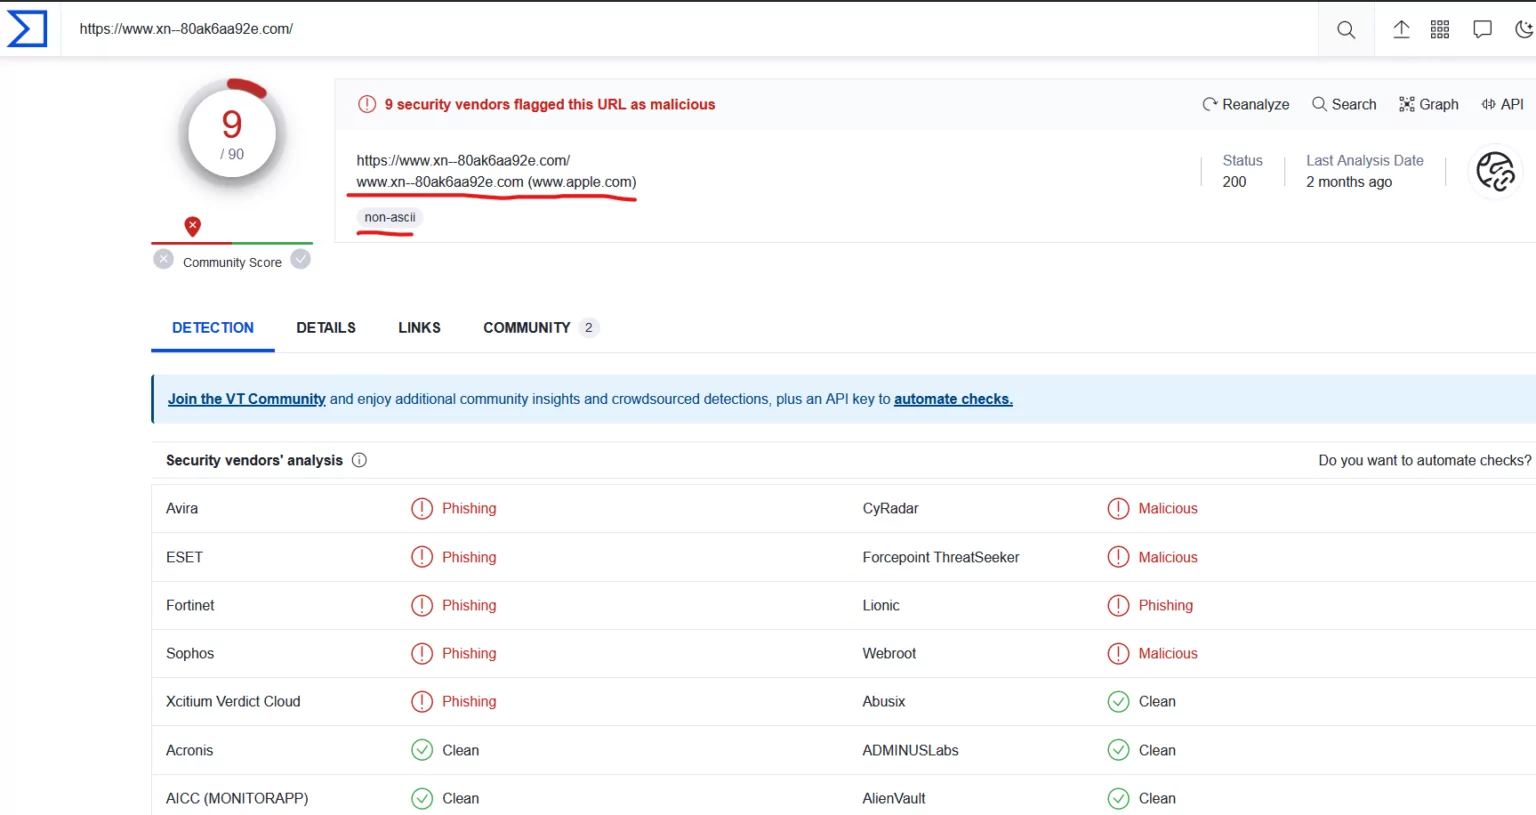
Task: Click the Search action button
Action: pos(1343,104)
